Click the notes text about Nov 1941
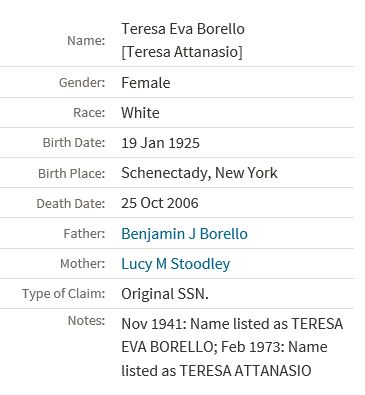This screenshot has width=365, height=395. [232, 347]
